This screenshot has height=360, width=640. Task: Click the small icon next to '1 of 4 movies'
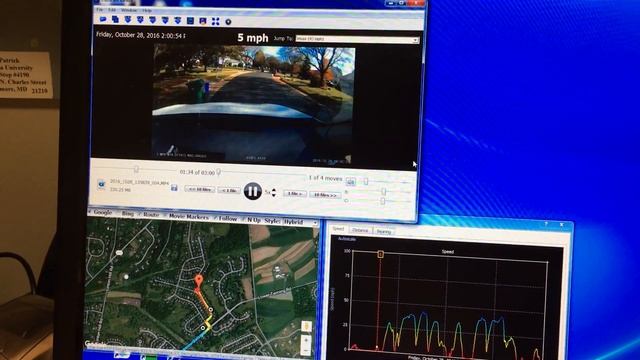[x=351, y=182]
